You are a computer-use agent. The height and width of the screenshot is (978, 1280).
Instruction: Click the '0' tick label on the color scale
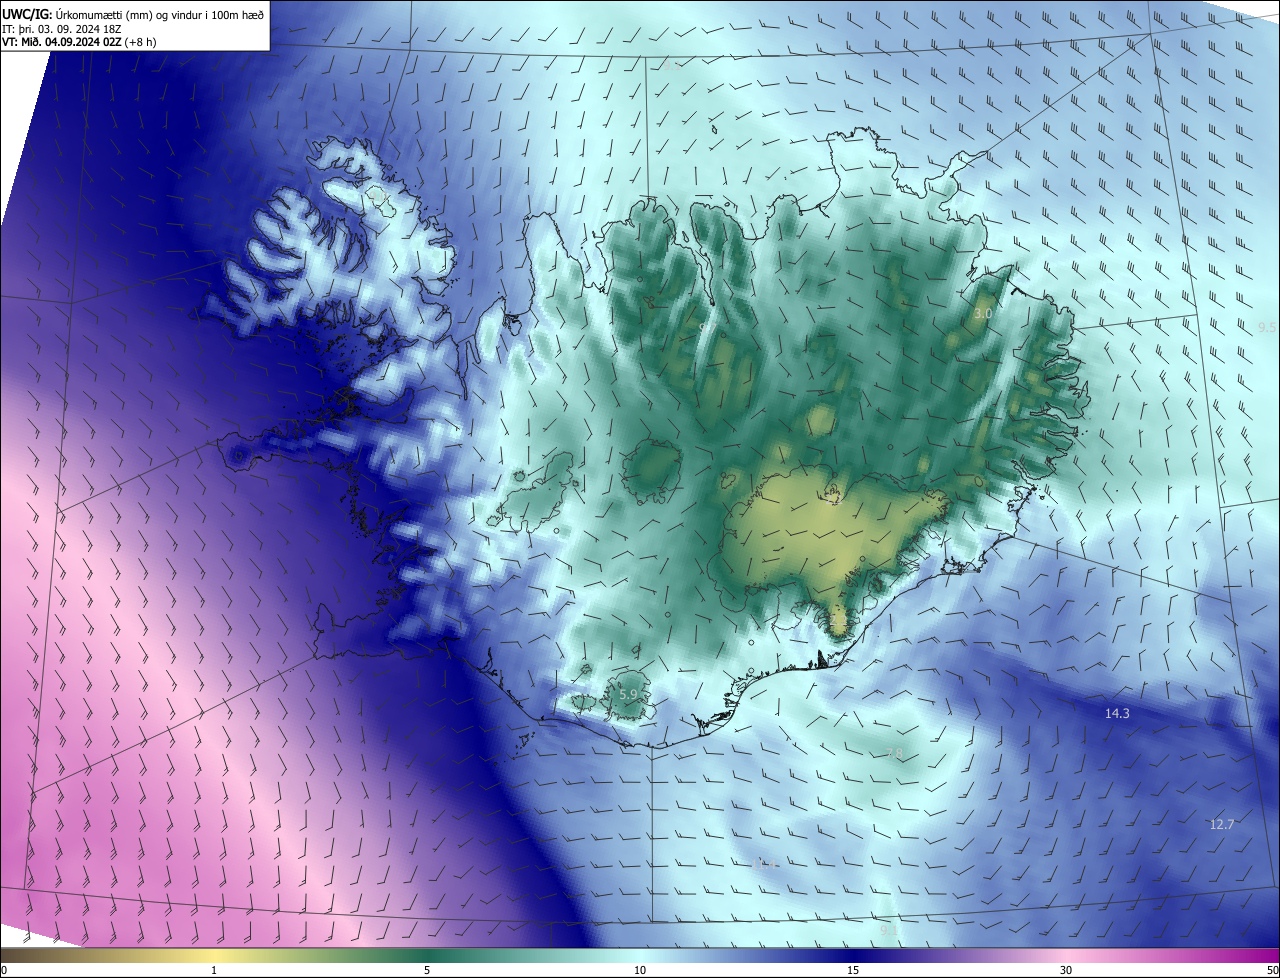4,970
